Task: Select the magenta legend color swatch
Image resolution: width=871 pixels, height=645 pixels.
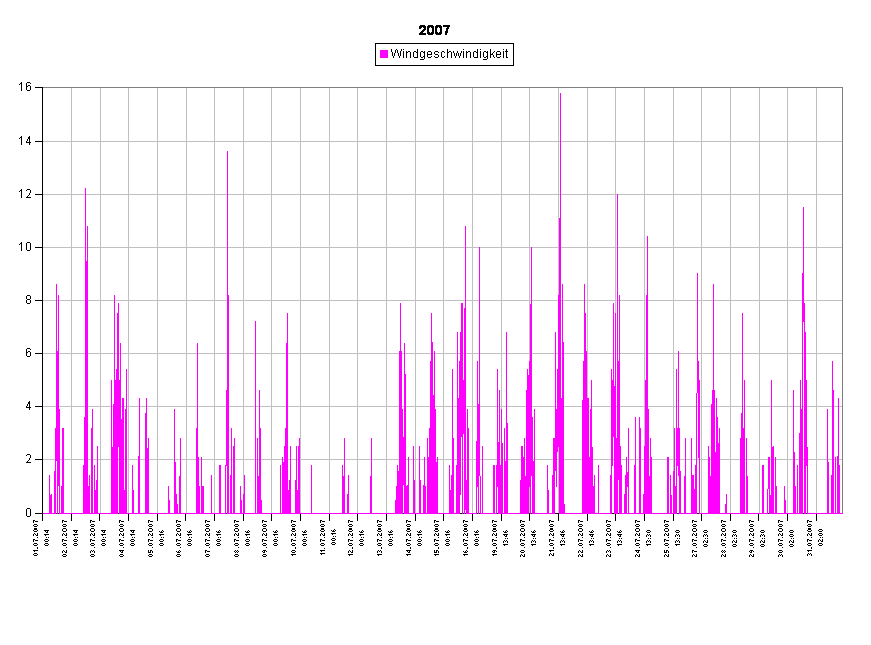Action: tap(384, 54)
